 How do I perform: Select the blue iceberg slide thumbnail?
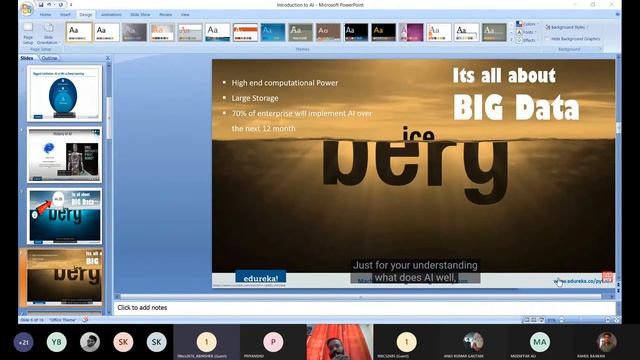click(x=64, y=216)
